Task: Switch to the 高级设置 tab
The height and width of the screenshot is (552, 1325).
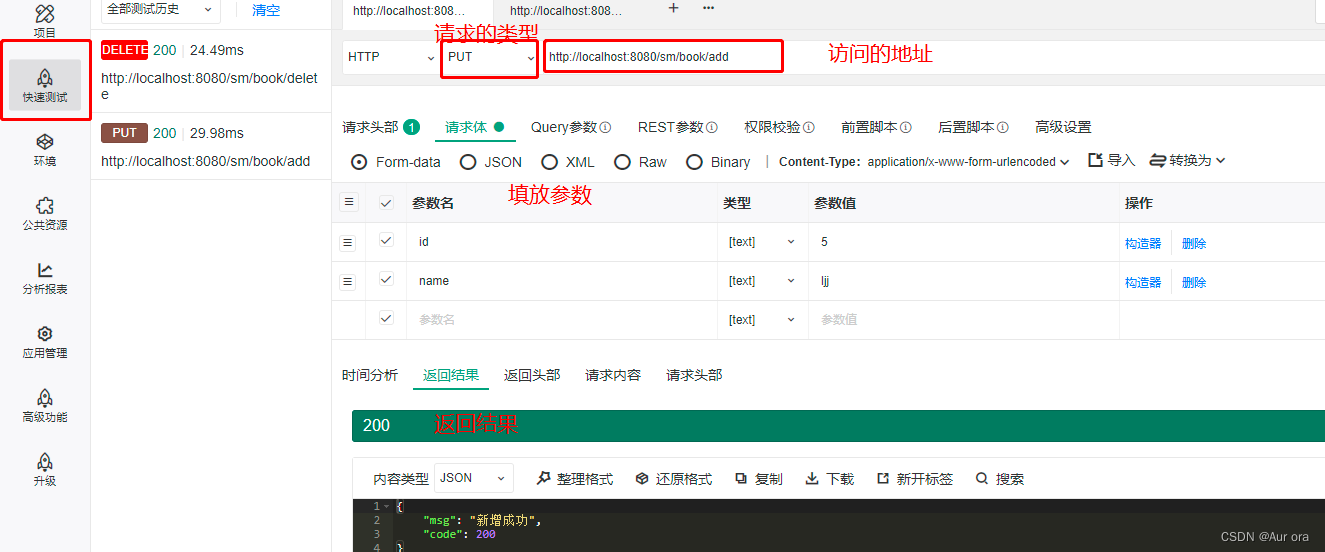Action: [1063, 128]
